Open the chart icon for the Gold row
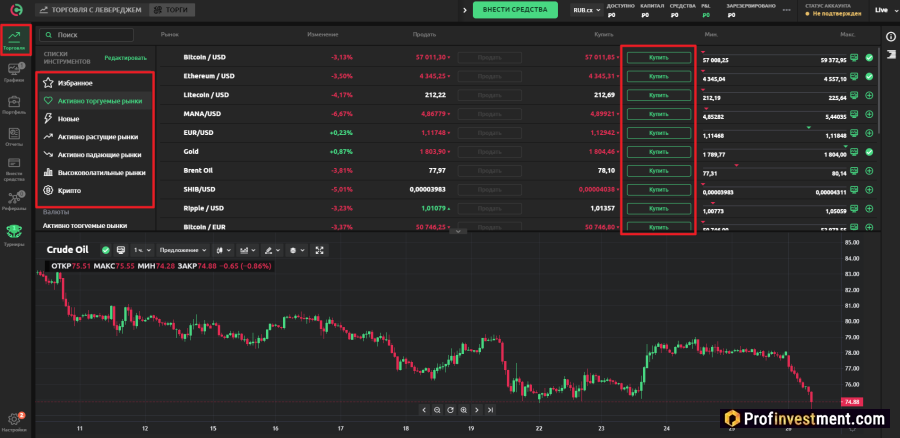 pos(855,152)
